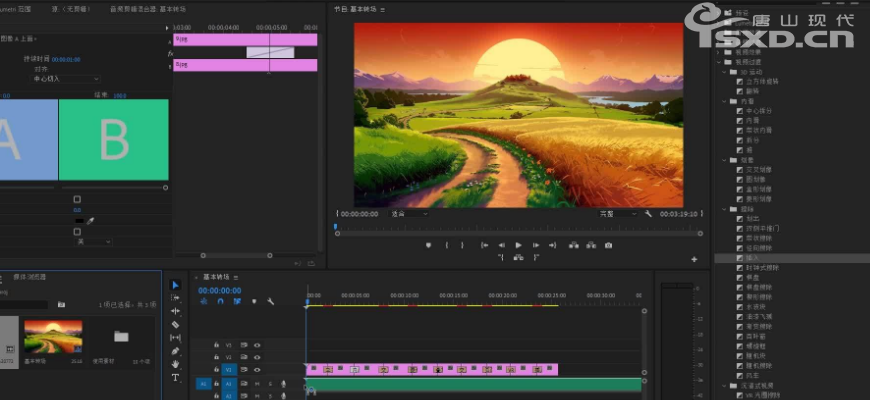The image size is (870, 400).
Task: Toggle lock on track V3
Action: coord(216,345)
